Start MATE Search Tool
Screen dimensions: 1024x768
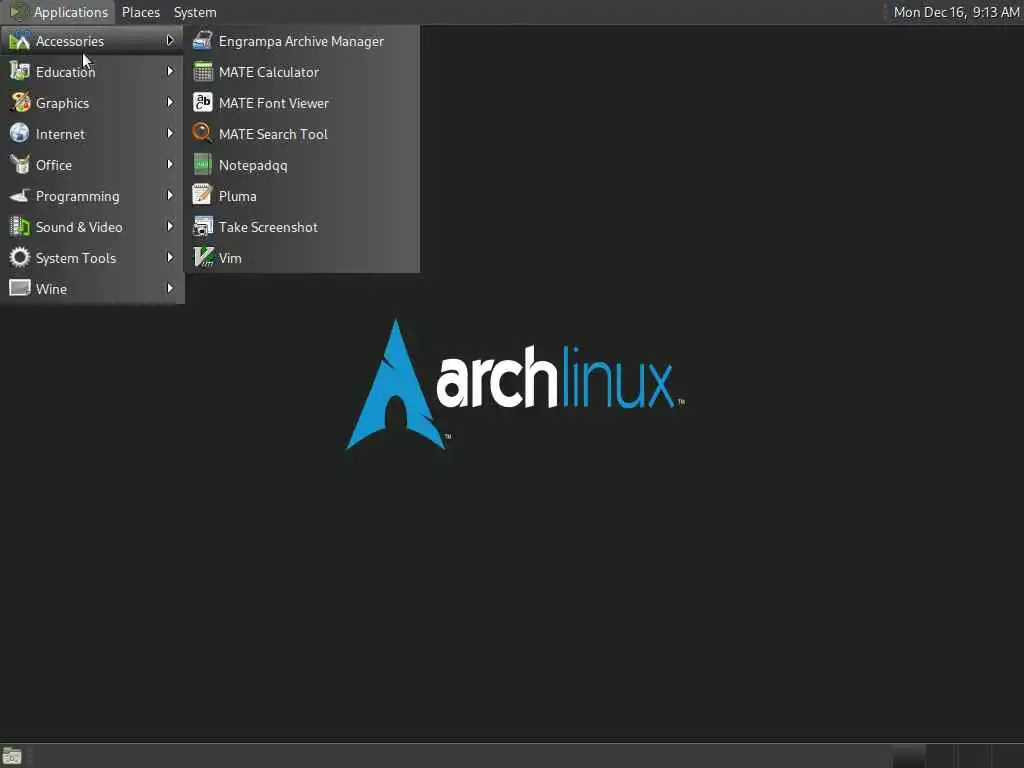[302, 133]
